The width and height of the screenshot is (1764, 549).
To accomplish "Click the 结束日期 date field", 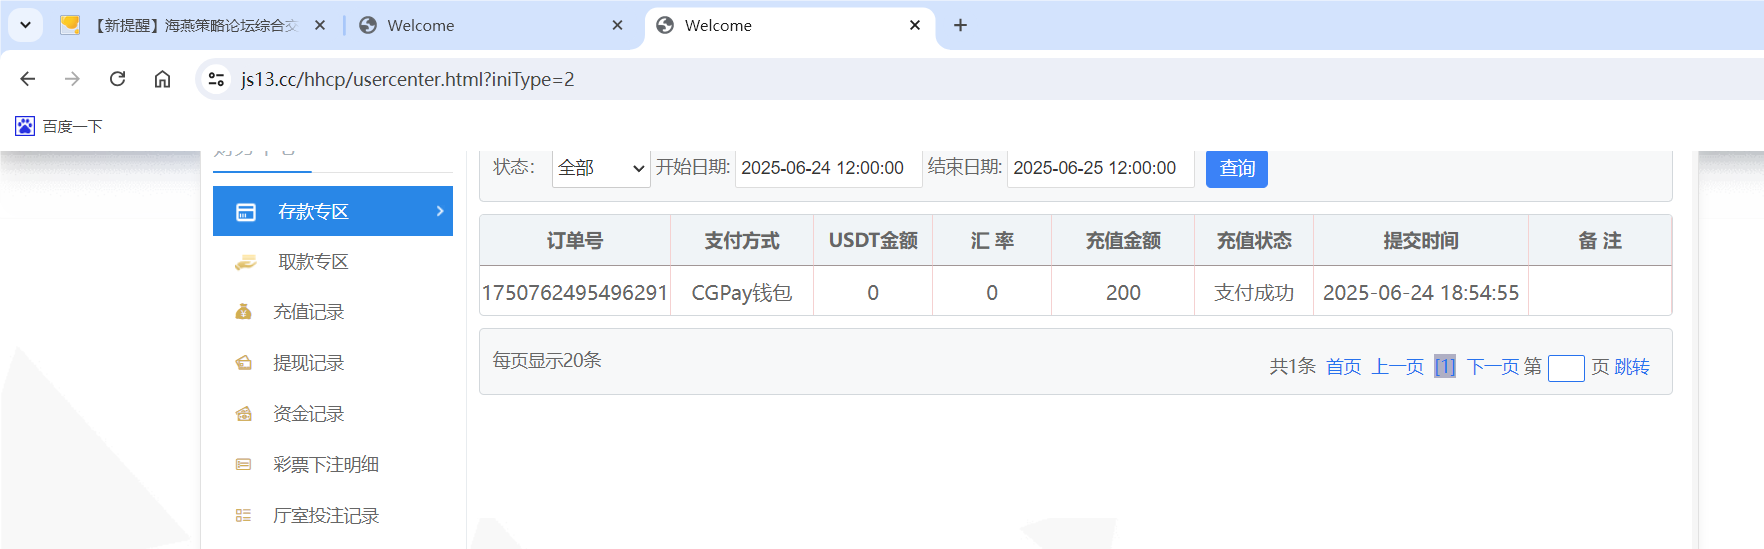I will (1100, 168).
